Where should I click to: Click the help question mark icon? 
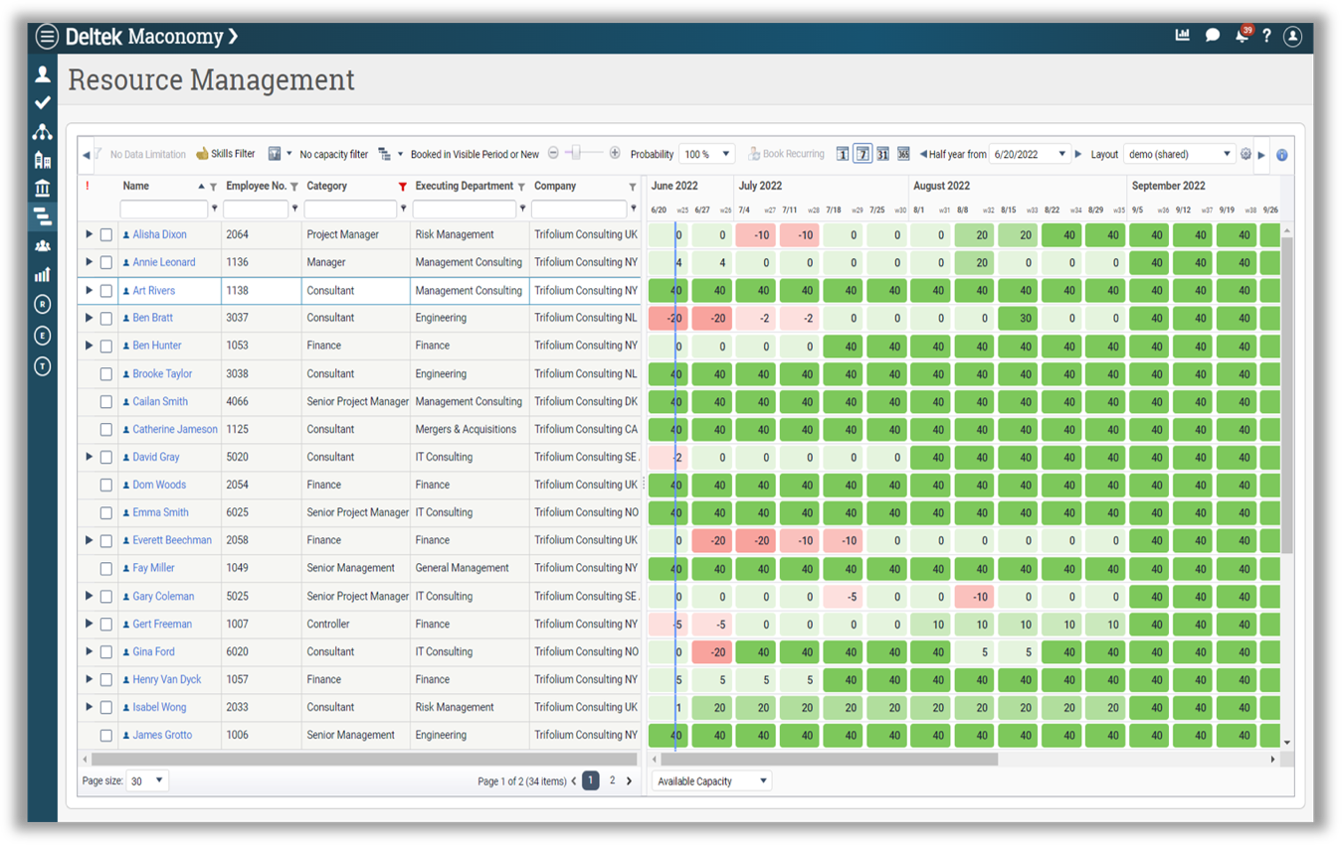click(1266, 36)
